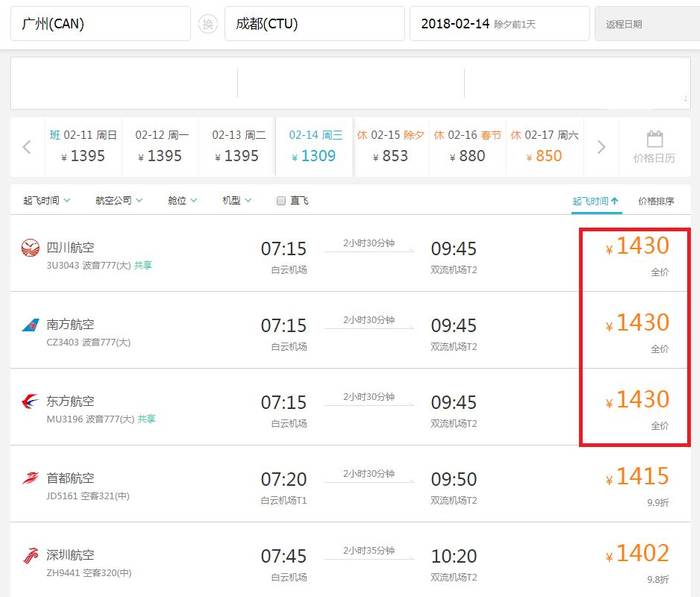Click the 07:20 departure time of JD5161

284,479
